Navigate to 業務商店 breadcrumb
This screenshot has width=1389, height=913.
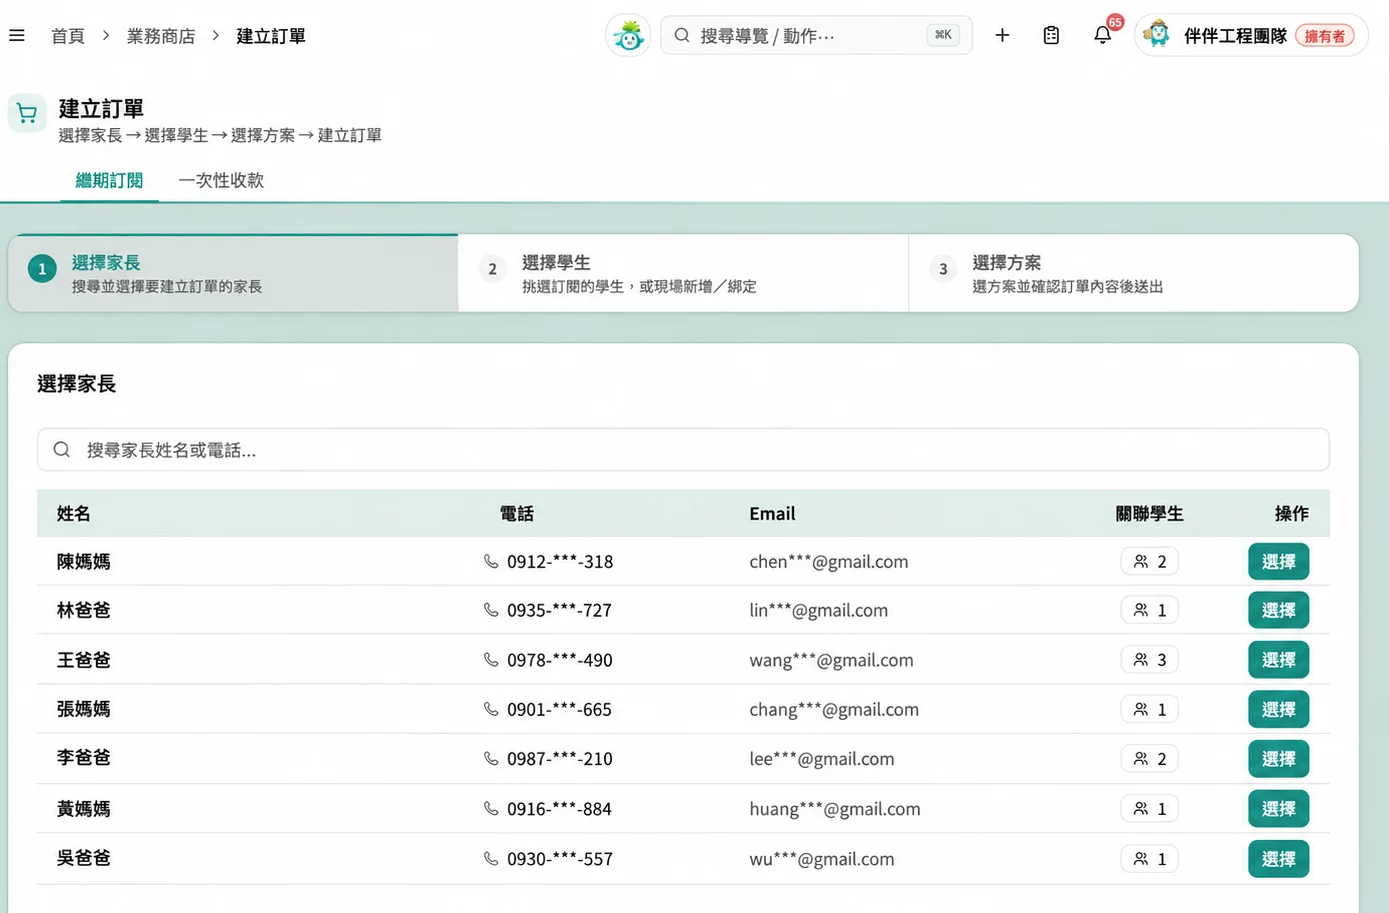pos(161,36)
